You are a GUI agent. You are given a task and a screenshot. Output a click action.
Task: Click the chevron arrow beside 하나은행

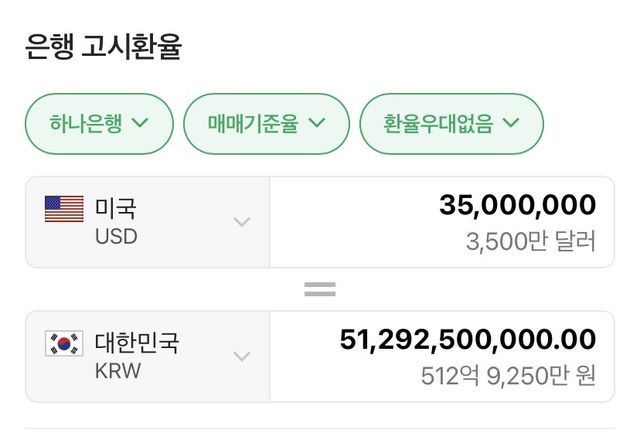(x=140, y=124)
